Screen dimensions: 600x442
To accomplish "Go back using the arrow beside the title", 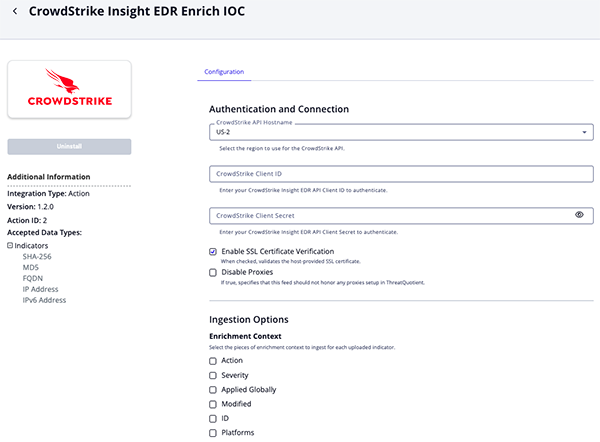I will point(15,11).
